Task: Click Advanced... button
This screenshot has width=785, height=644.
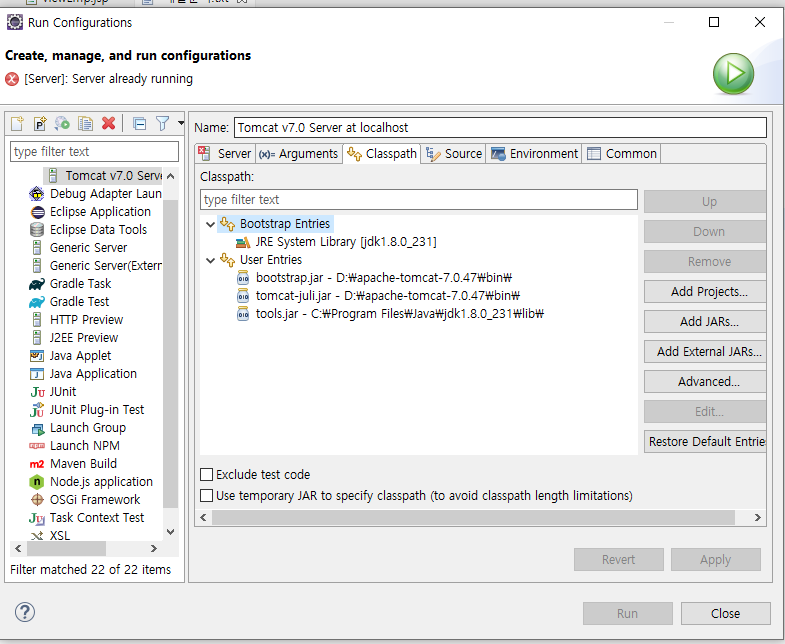Action: (705, 382)
